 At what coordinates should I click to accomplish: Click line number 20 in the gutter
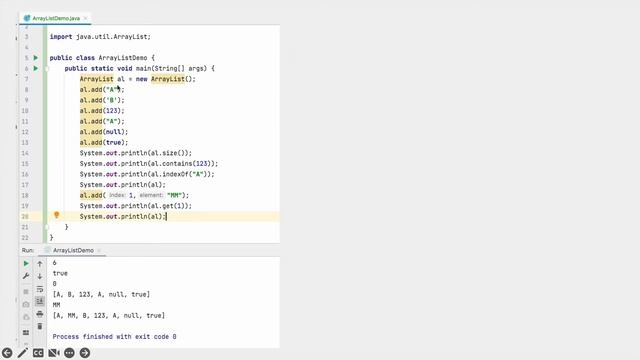tap(25, 216)
